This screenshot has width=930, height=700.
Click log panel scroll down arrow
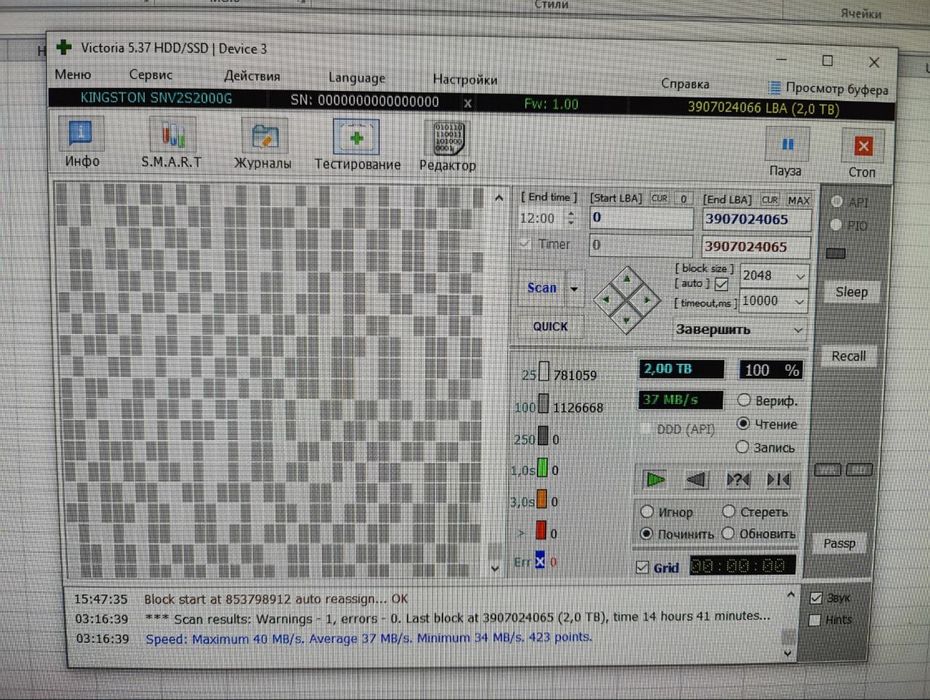pos(787,653)
